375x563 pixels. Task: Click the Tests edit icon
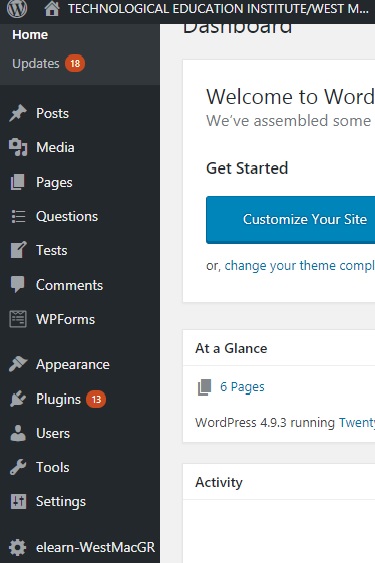(x=18, y=250)
